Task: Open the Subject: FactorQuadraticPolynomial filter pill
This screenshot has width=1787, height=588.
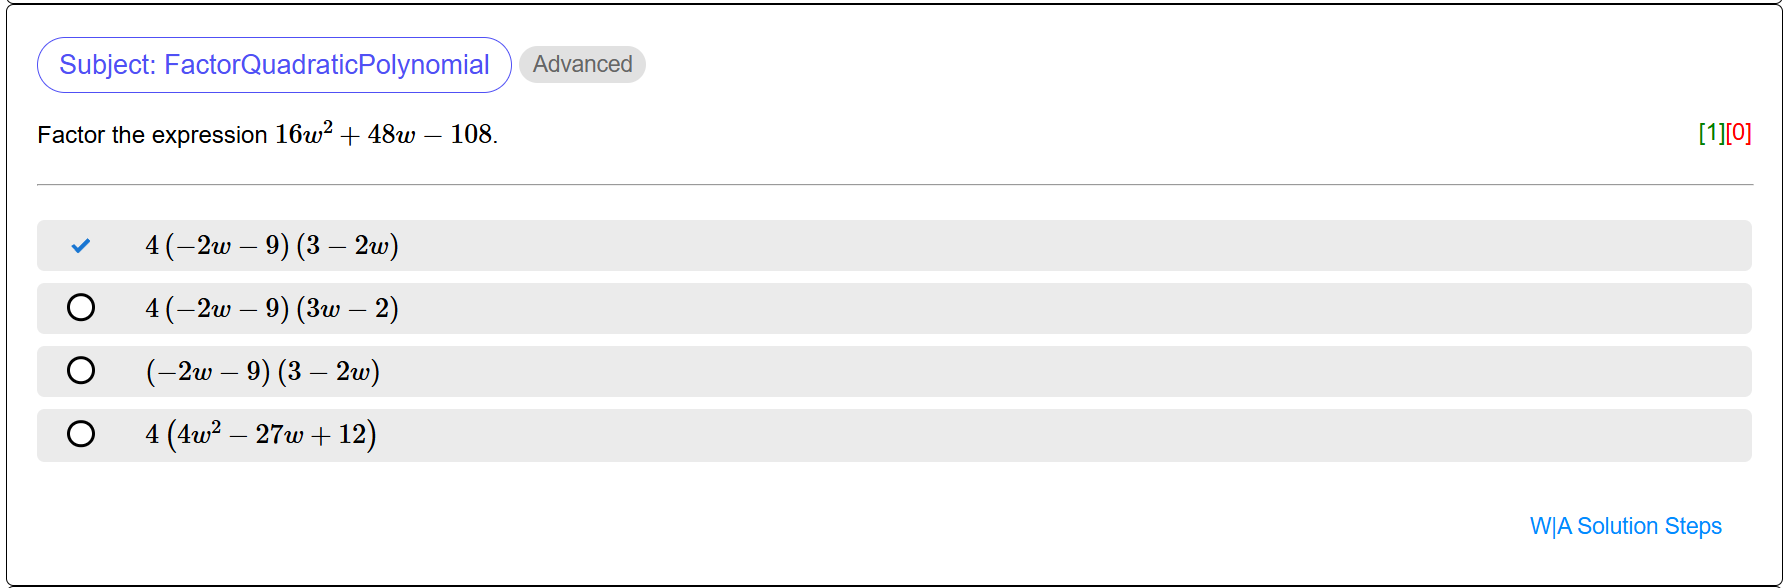Action: 272,64
